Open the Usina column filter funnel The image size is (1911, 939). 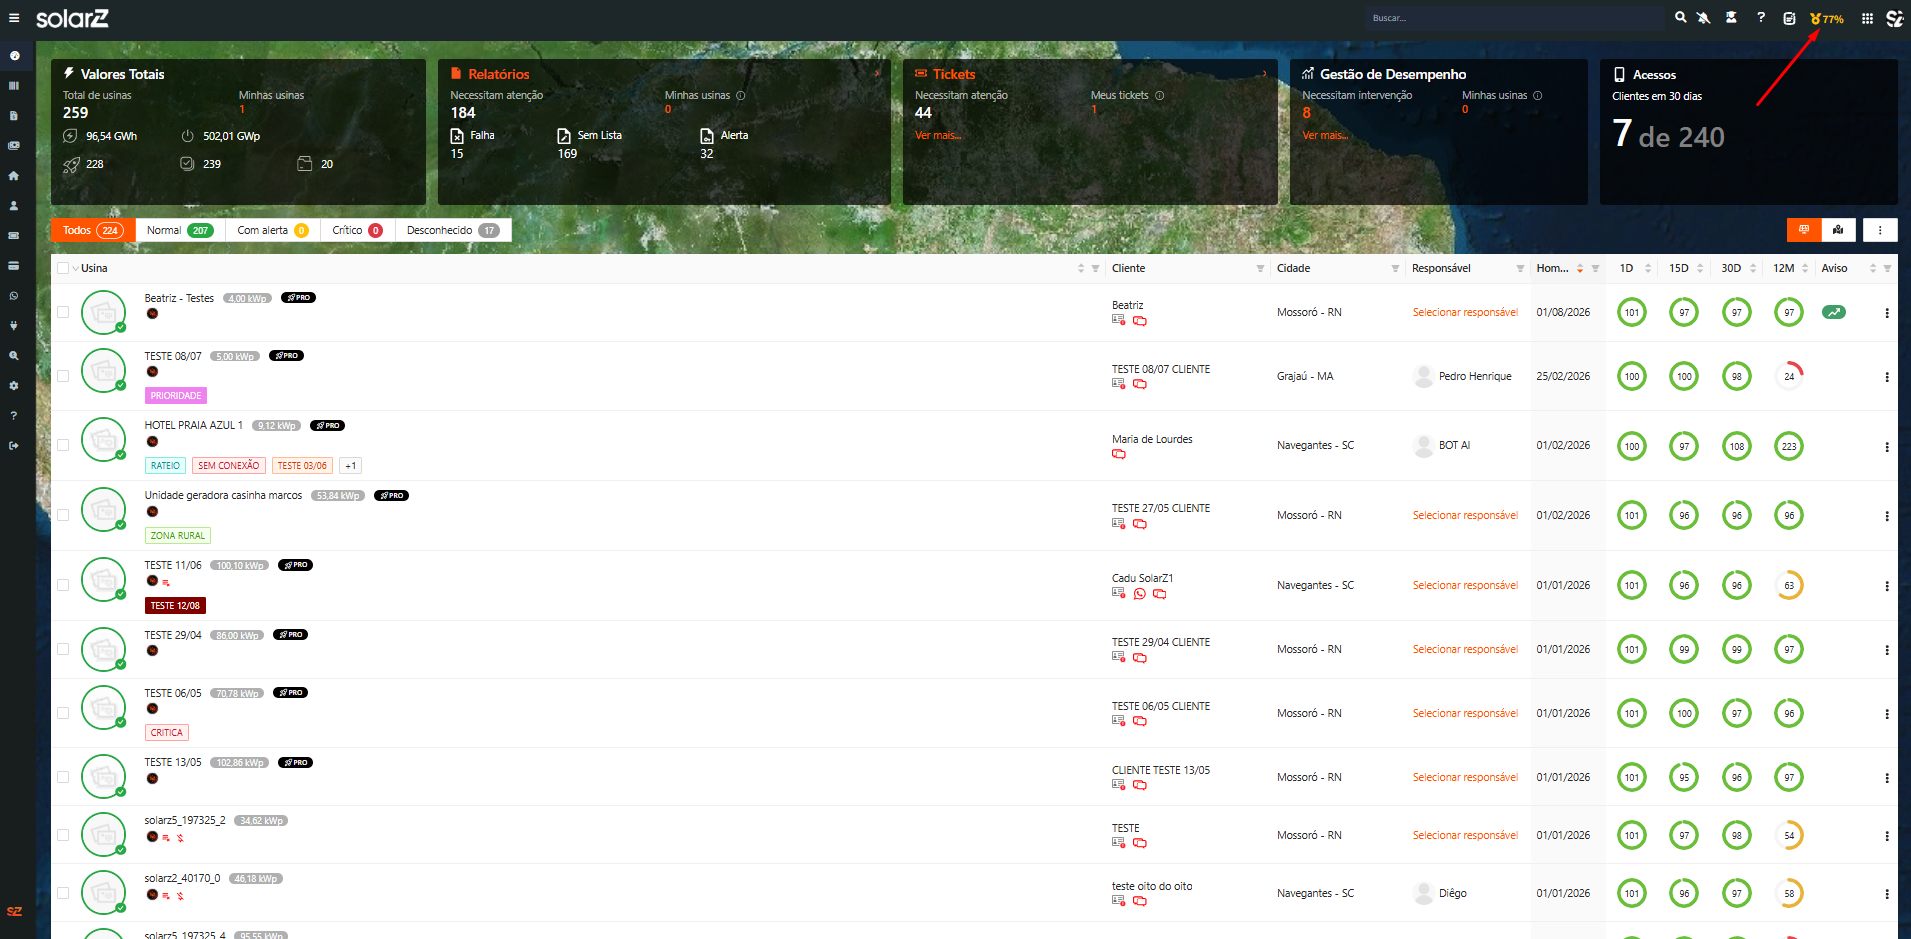pos(1095,269)
